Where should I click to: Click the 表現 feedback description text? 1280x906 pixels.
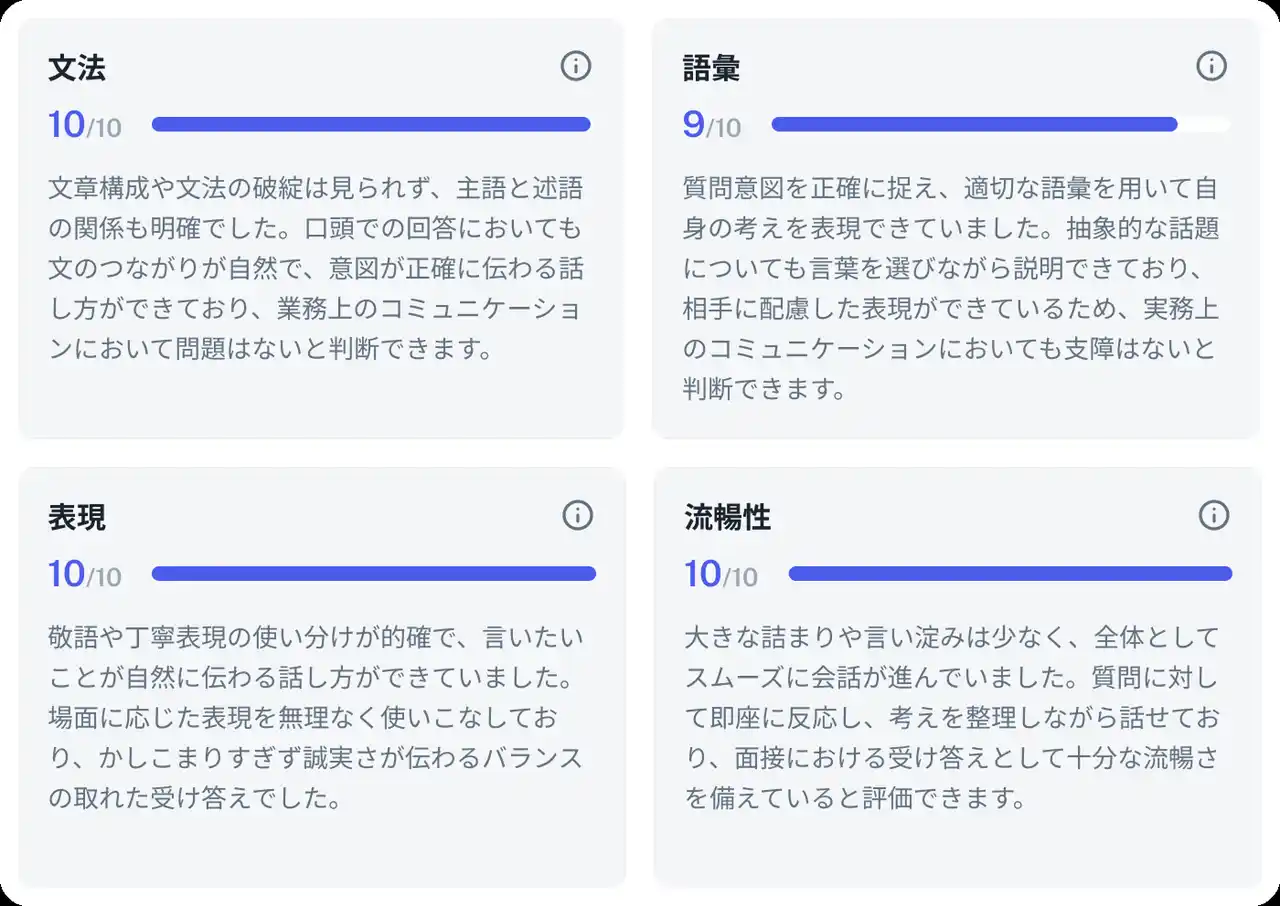click(315, 718)
